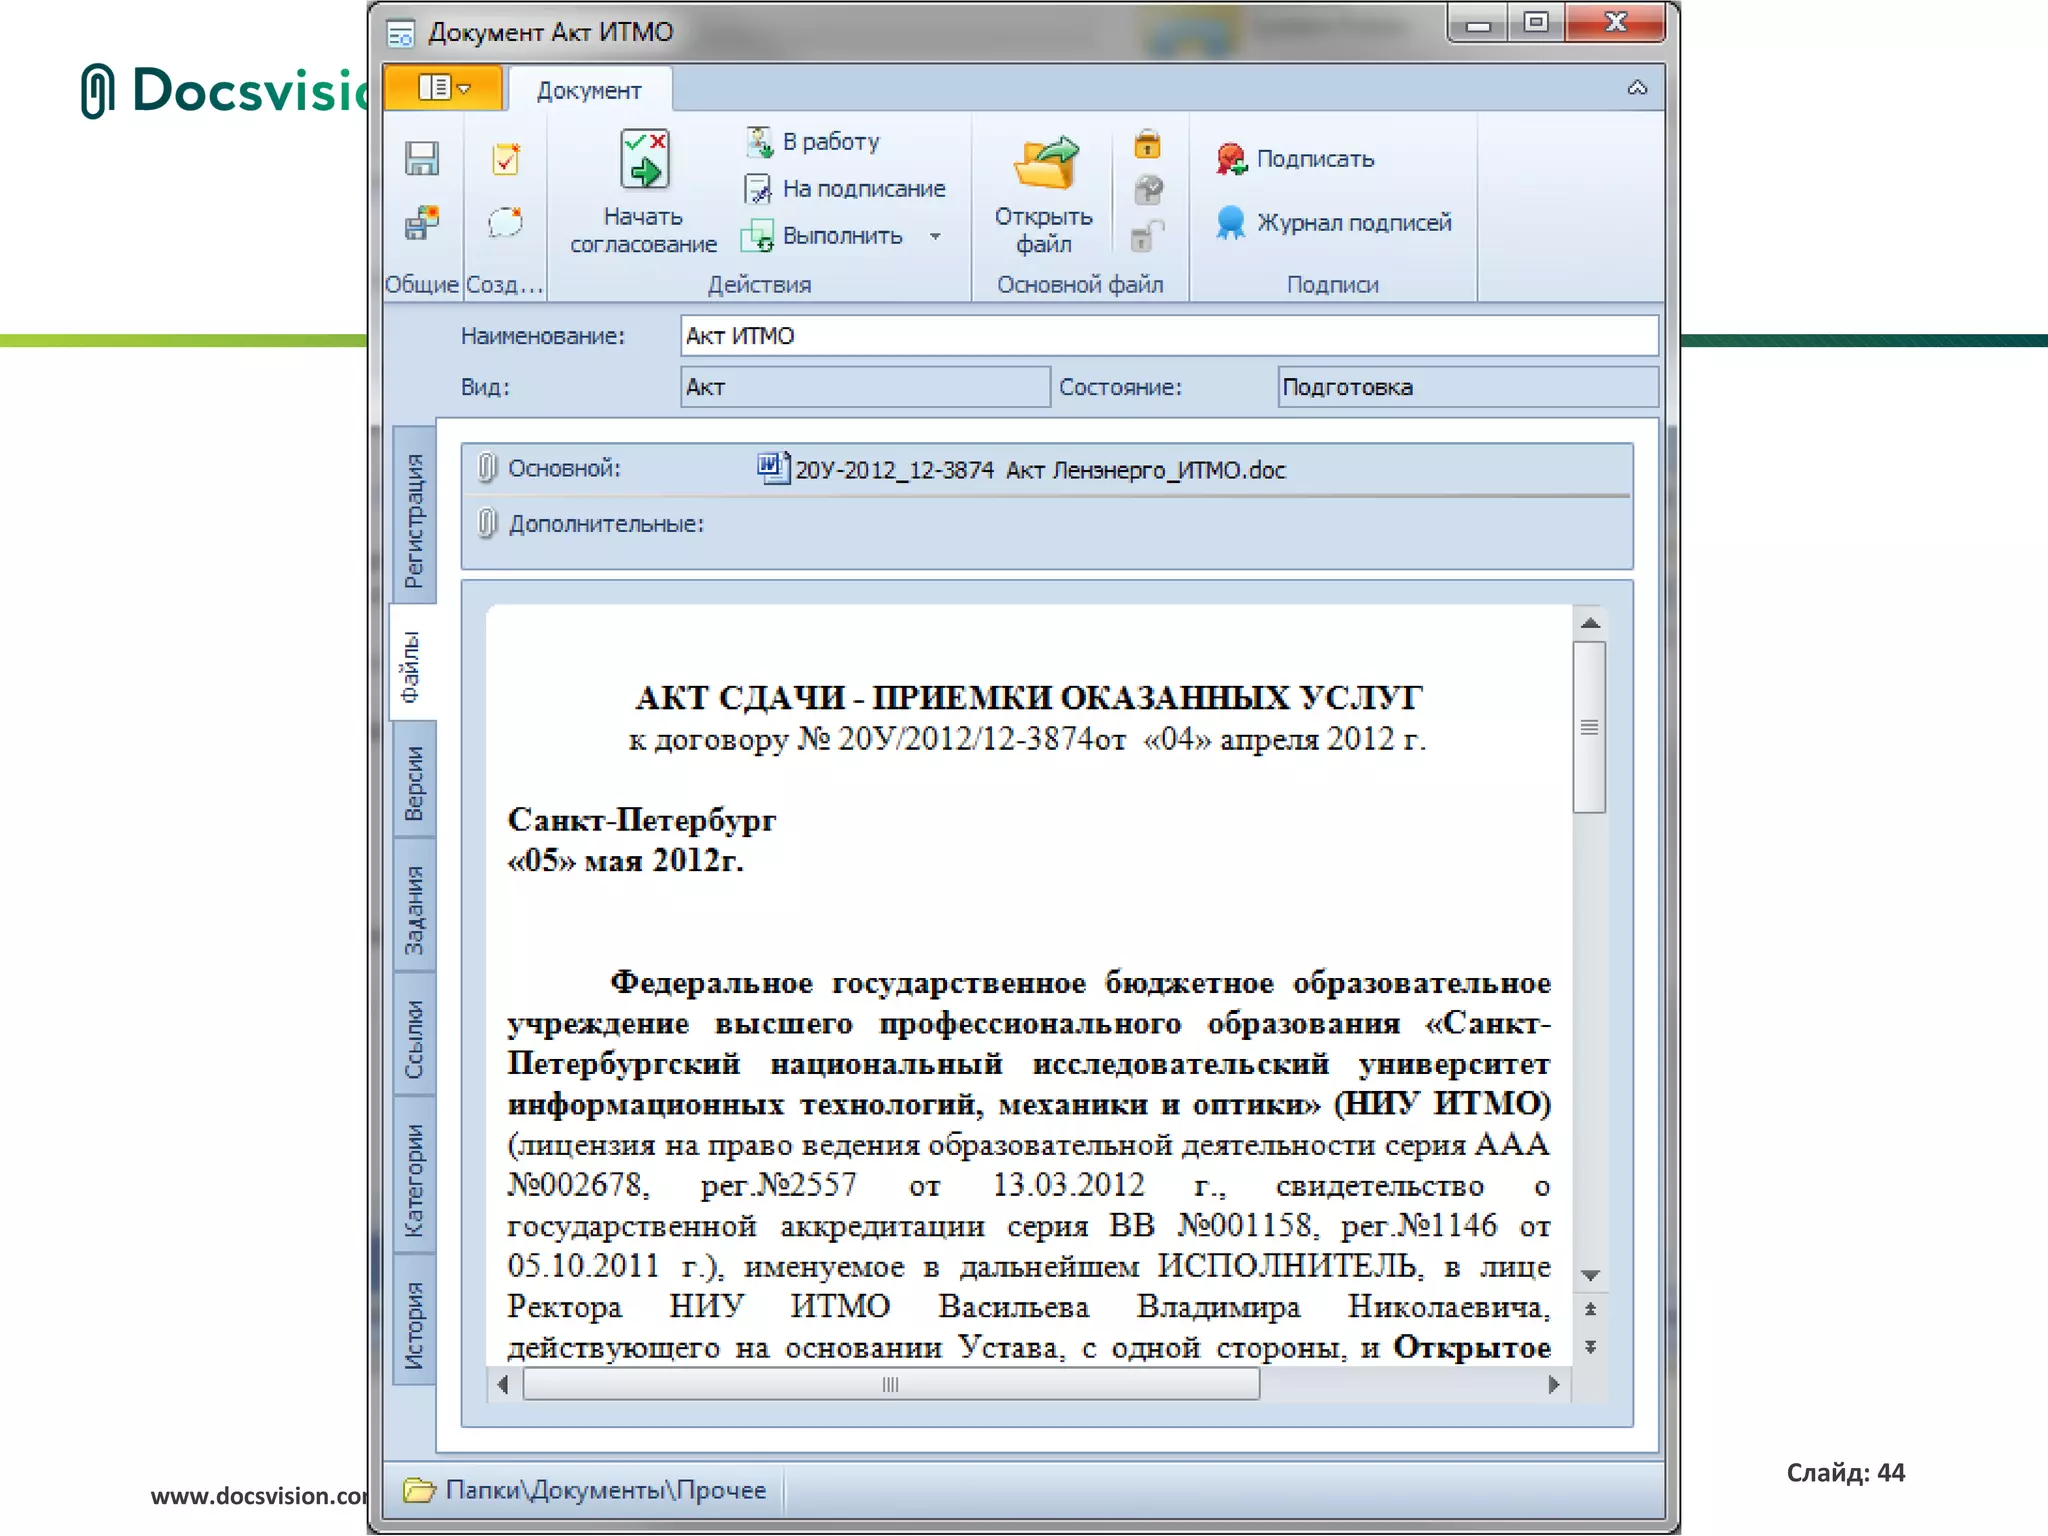Image resolution: width=2048 pixels, height=1536 pixels.
Task: Start approval with Начать согласование
Action: 643,193
